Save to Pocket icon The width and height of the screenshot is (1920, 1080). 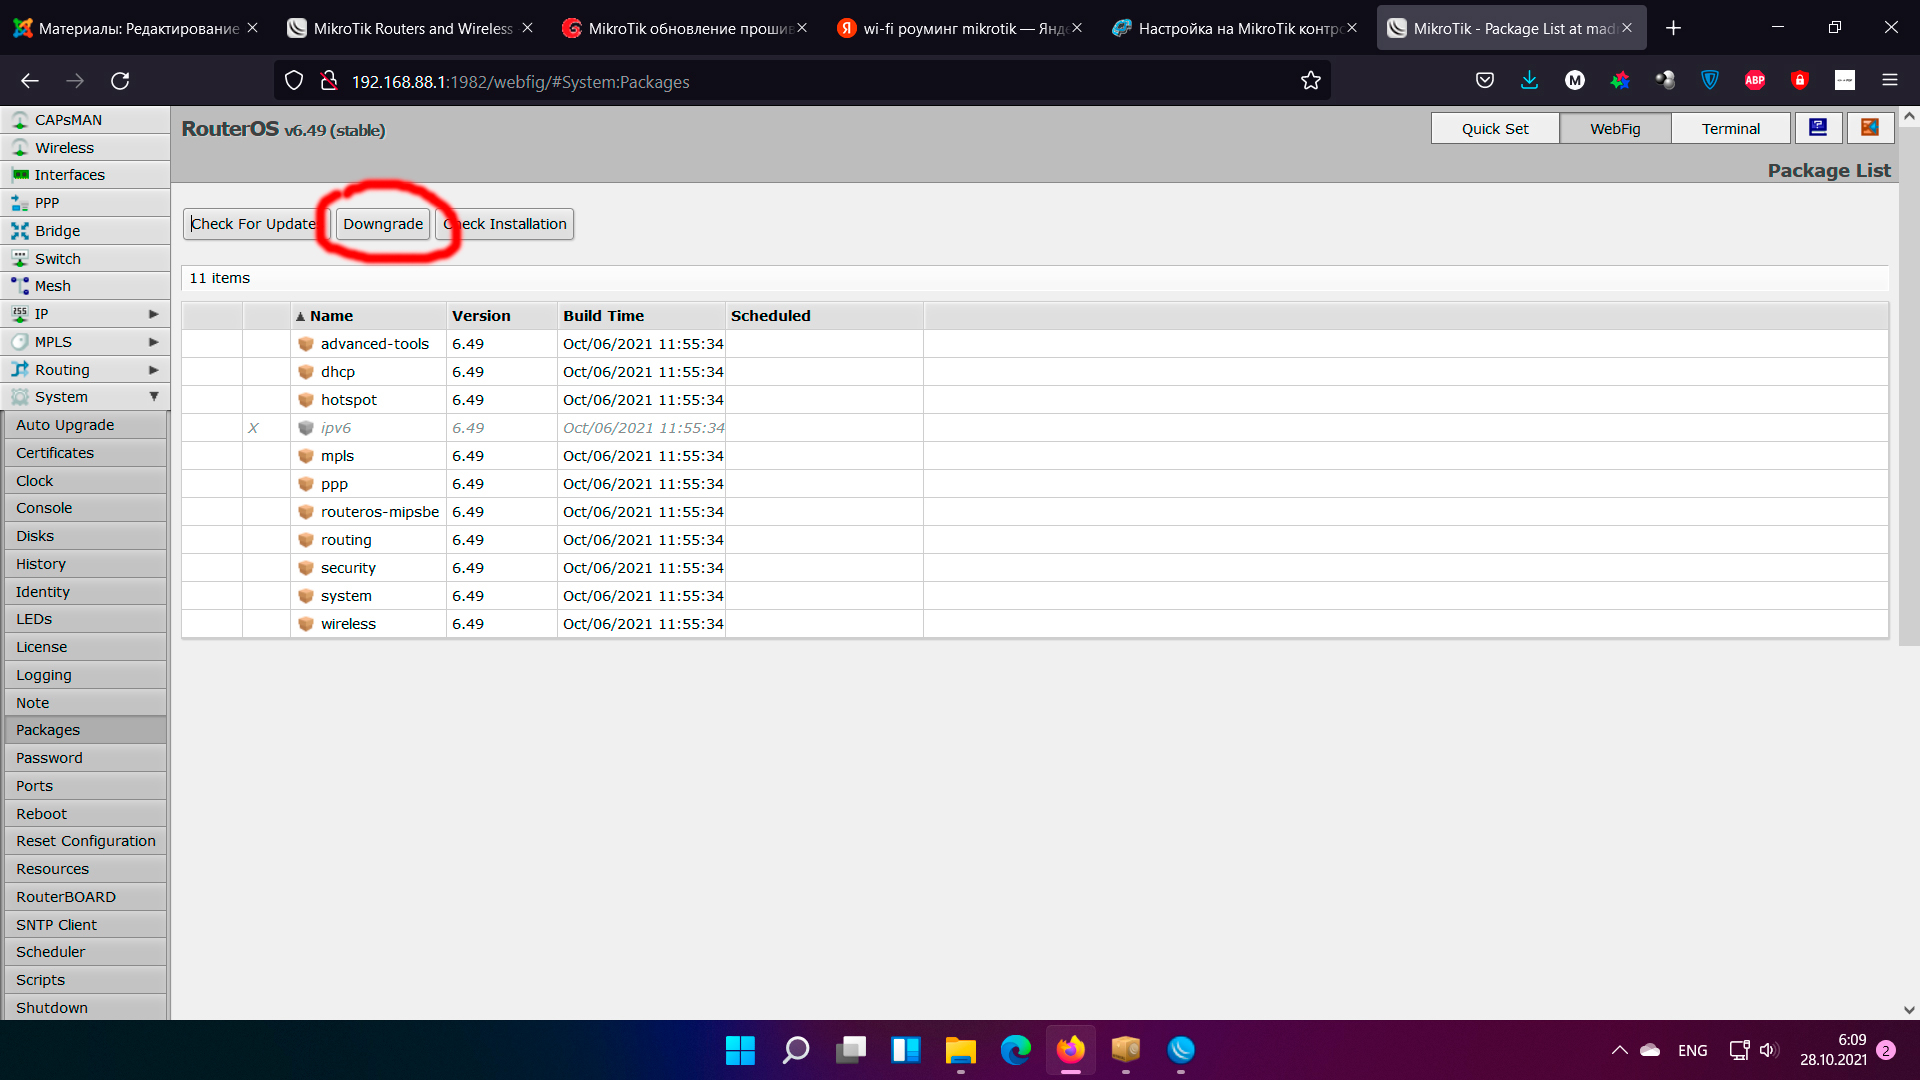pyautogui.click(x=1485, y=81)
